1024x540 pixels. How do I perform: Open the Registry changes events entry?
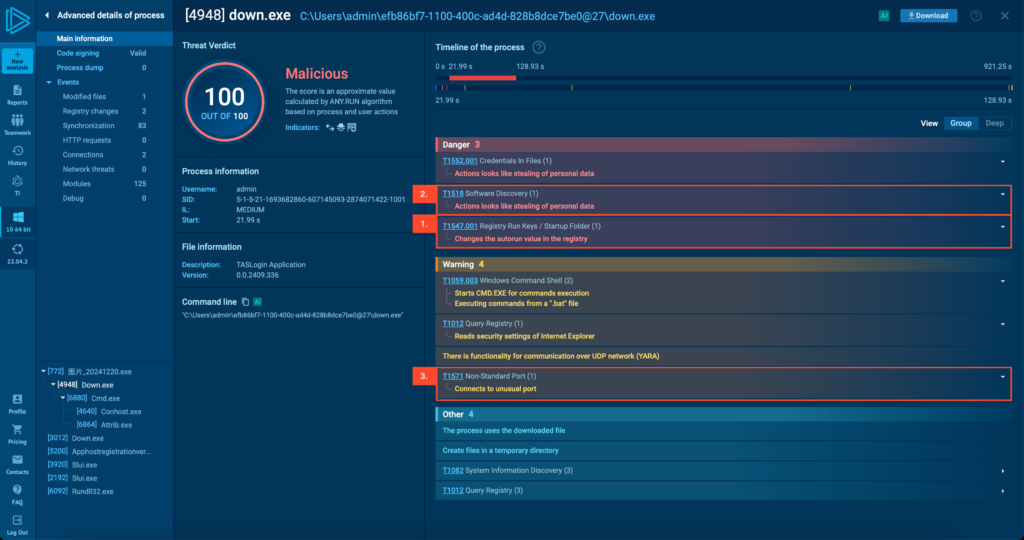click(90, 111)
